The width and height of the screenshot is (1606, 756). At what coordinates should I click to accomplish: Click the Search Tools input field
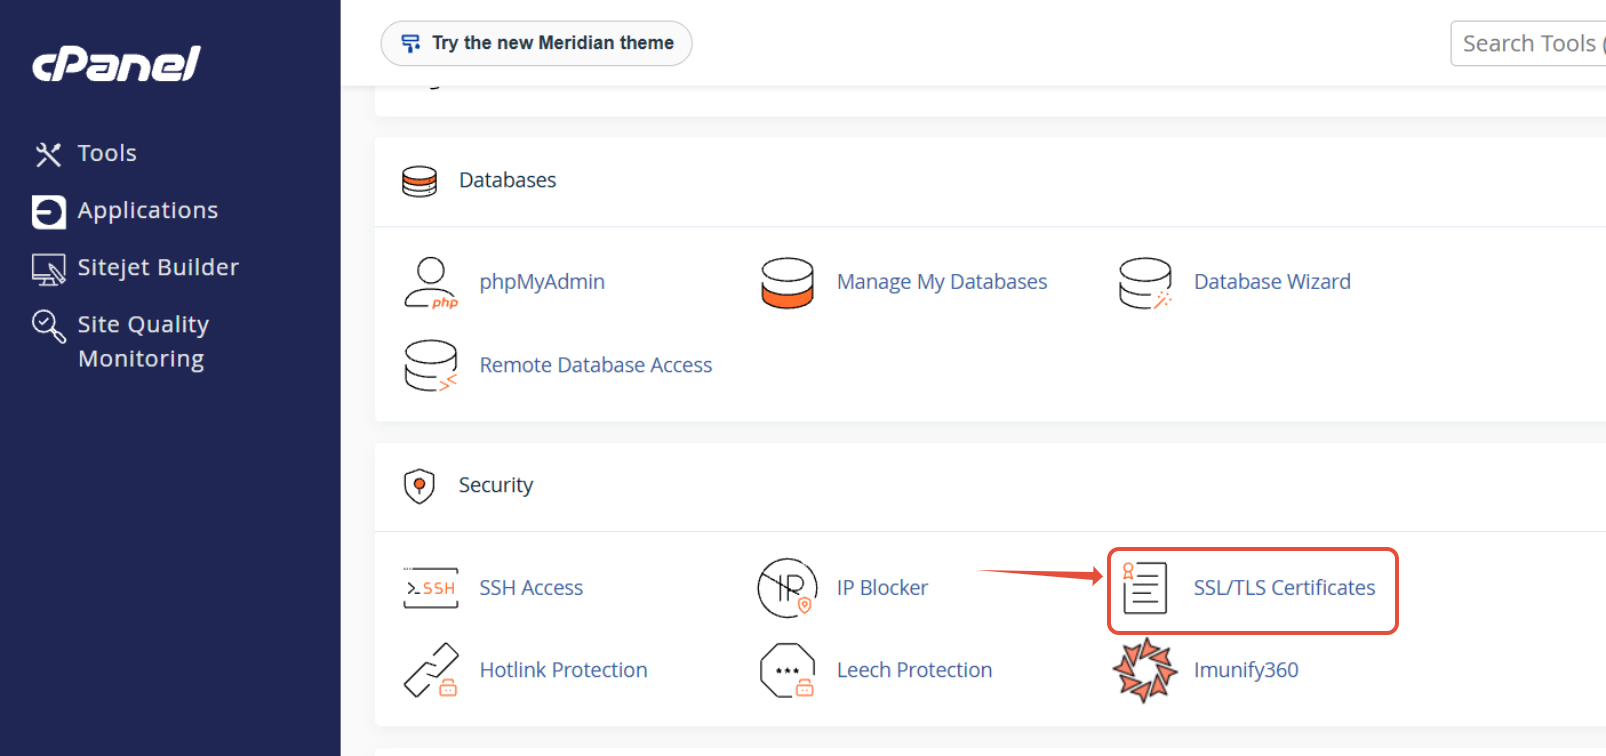pos(1528,44)
